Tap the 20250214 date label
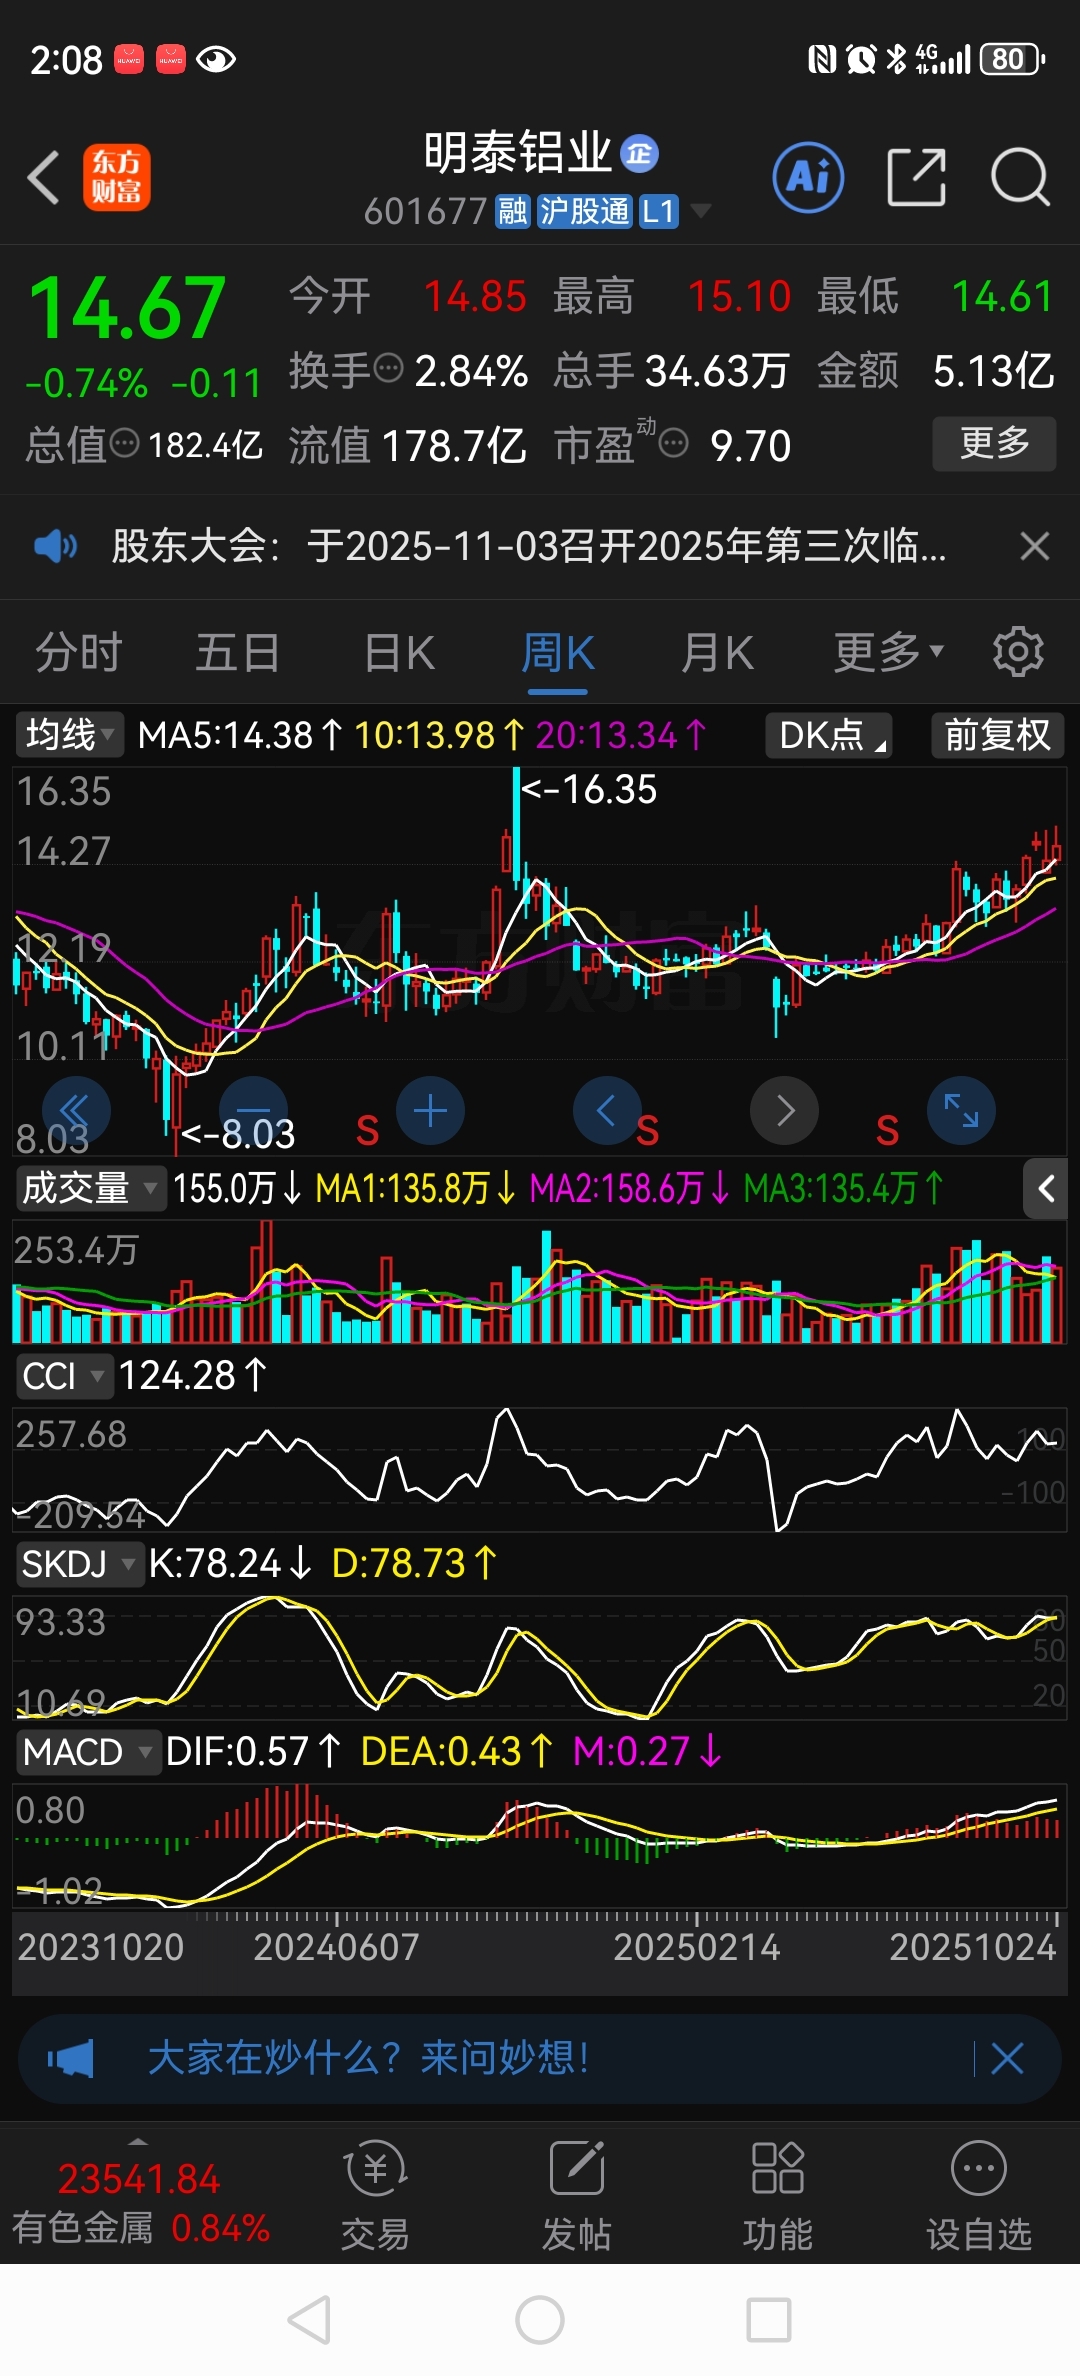 (x=696, y=1946)
